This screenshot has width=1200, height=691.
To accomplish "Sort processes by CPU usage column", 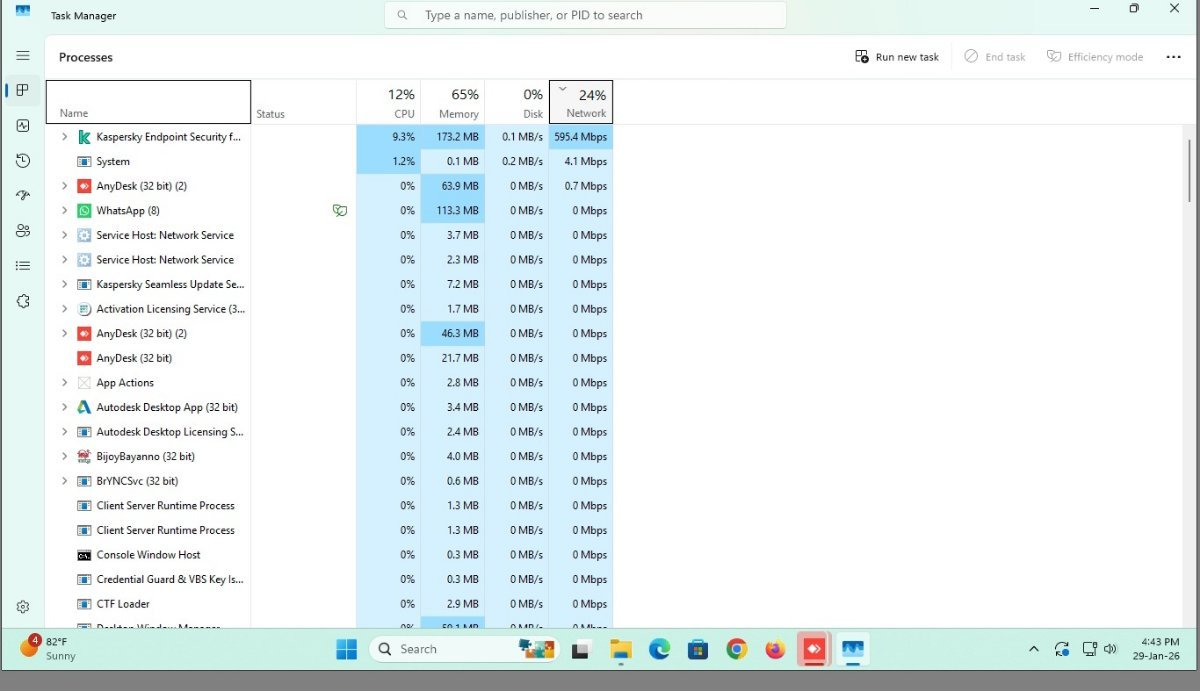I will pyautogui.click(x=388, y=102).
